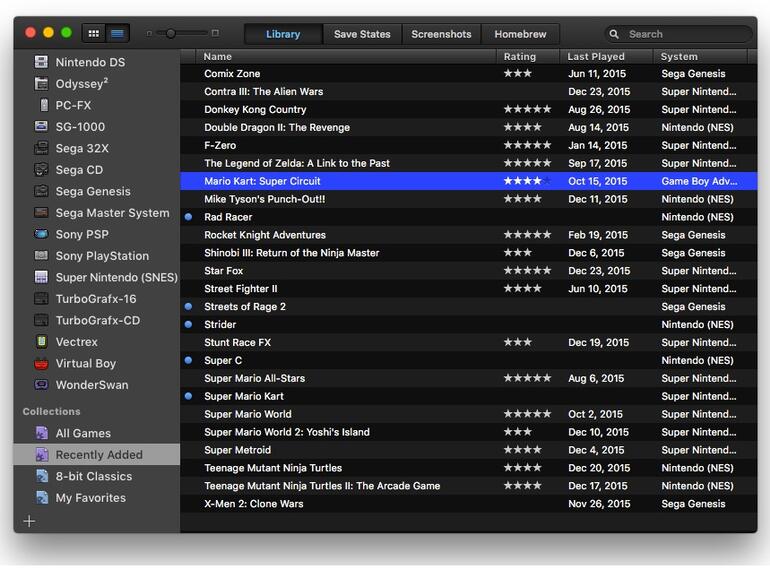Select Super Mario All-Stars
770x578 pixels.
468,378
